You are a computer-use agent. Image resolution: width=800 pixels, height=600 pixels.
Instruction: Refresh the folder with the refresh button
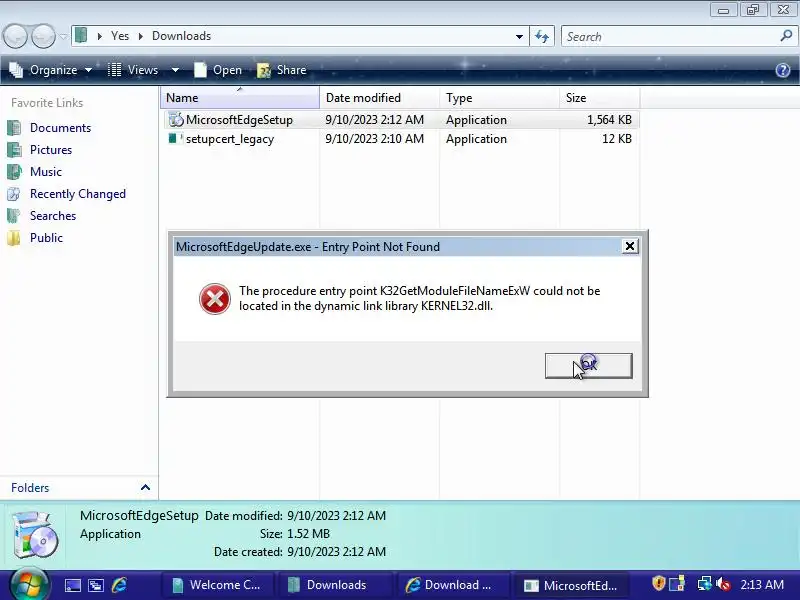[x=541, y=36]
